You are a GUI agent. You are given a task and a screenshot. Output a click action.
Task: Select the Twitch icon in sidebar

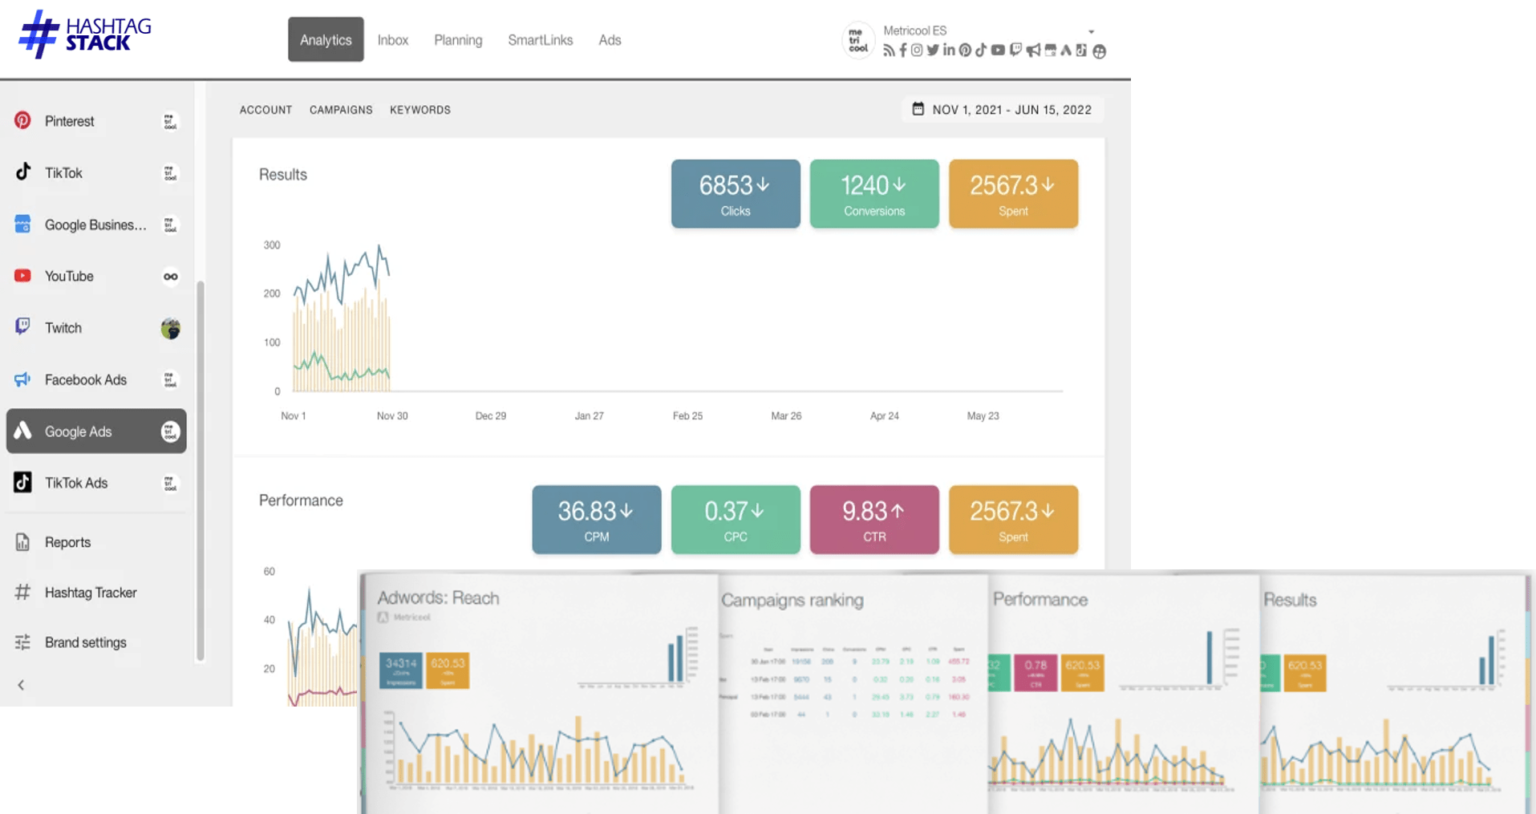pos(22,327)
